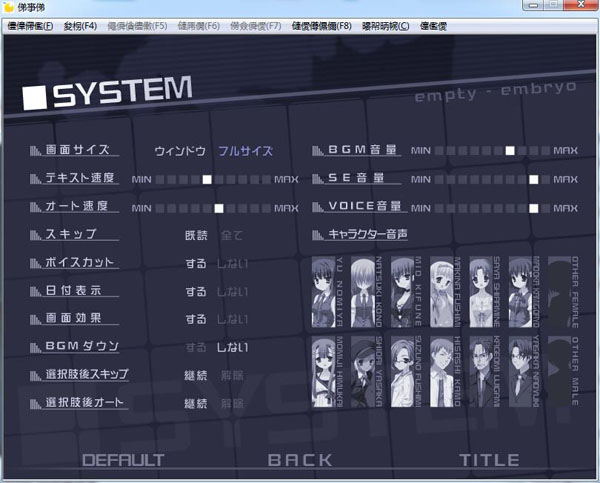Click the 選択肢後オート label
The height and width of the screenshot is (483, 600).
pyautogui.click(x=85, y=402)
